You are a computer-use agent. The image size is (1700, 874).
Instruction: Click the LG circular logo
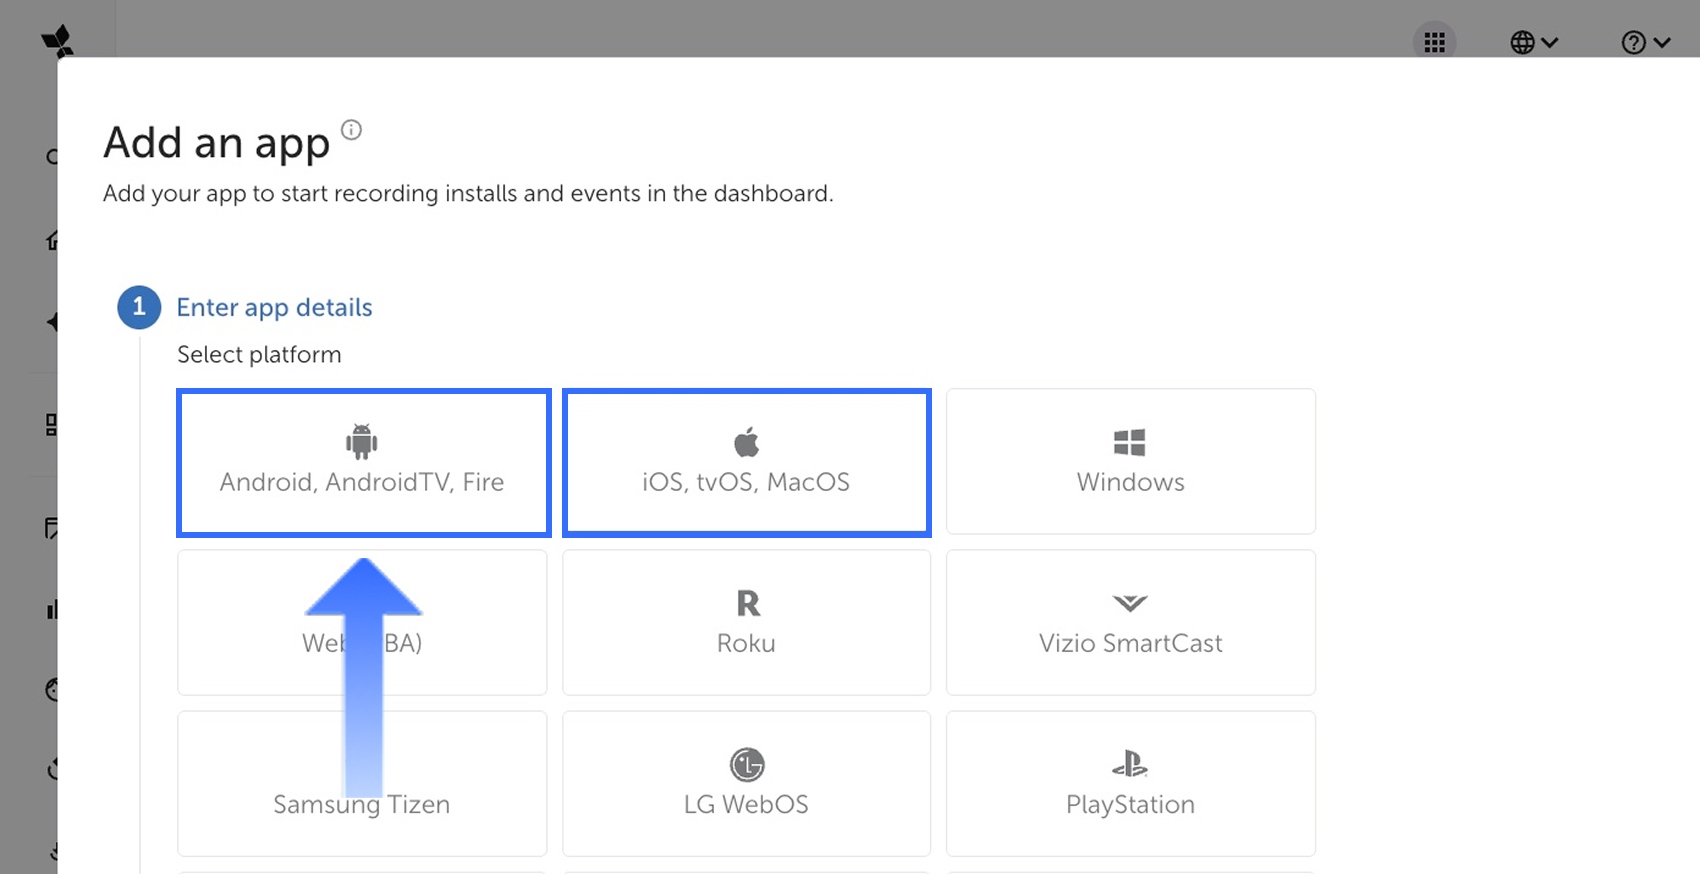(x=746, y=765)
